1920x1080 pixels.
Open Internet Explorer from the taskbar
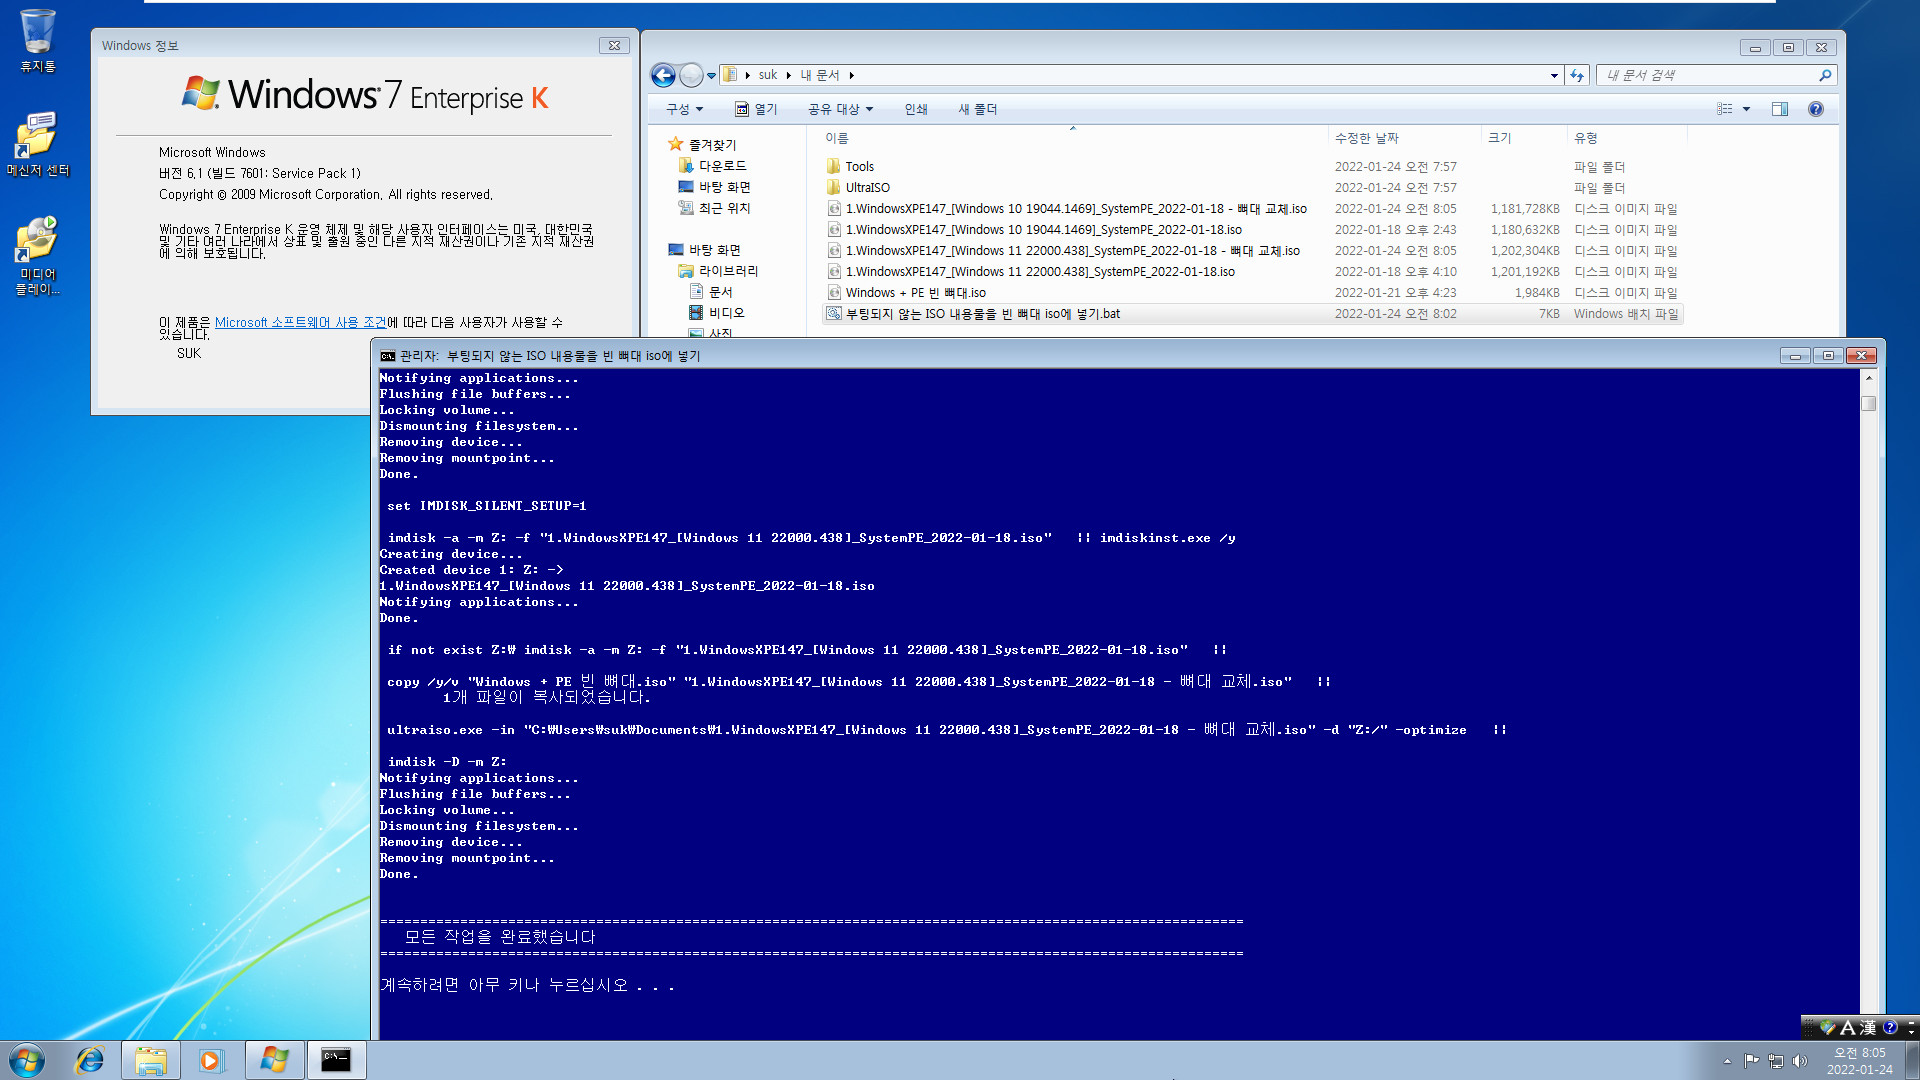(90, 1060)
